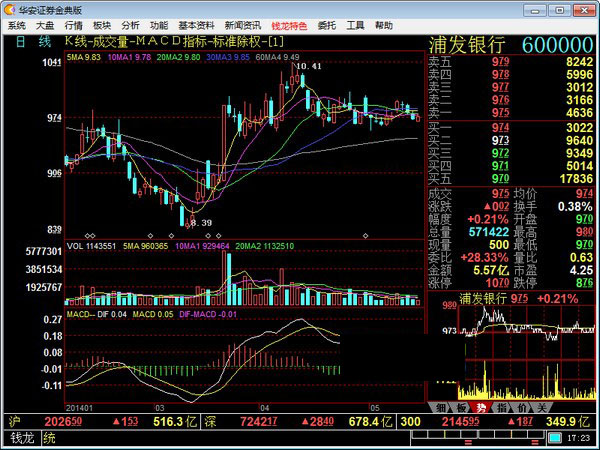Image resolution: width=600 pixels, height=450 pixels.
Task: Open the 分析 menu
Action: [x=130, y=26]
